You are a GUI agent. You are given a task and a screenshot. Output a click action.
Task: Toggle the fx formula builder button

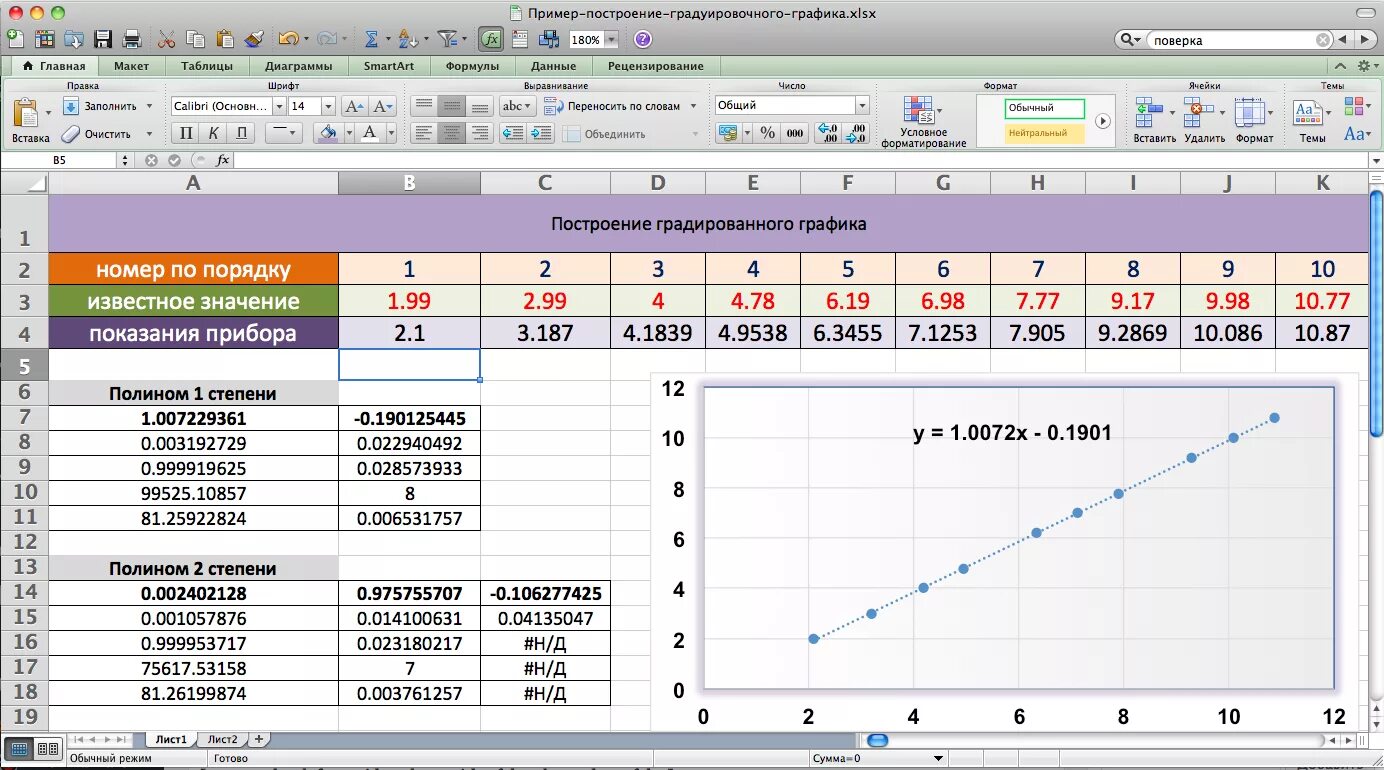(x=491, y=39)
